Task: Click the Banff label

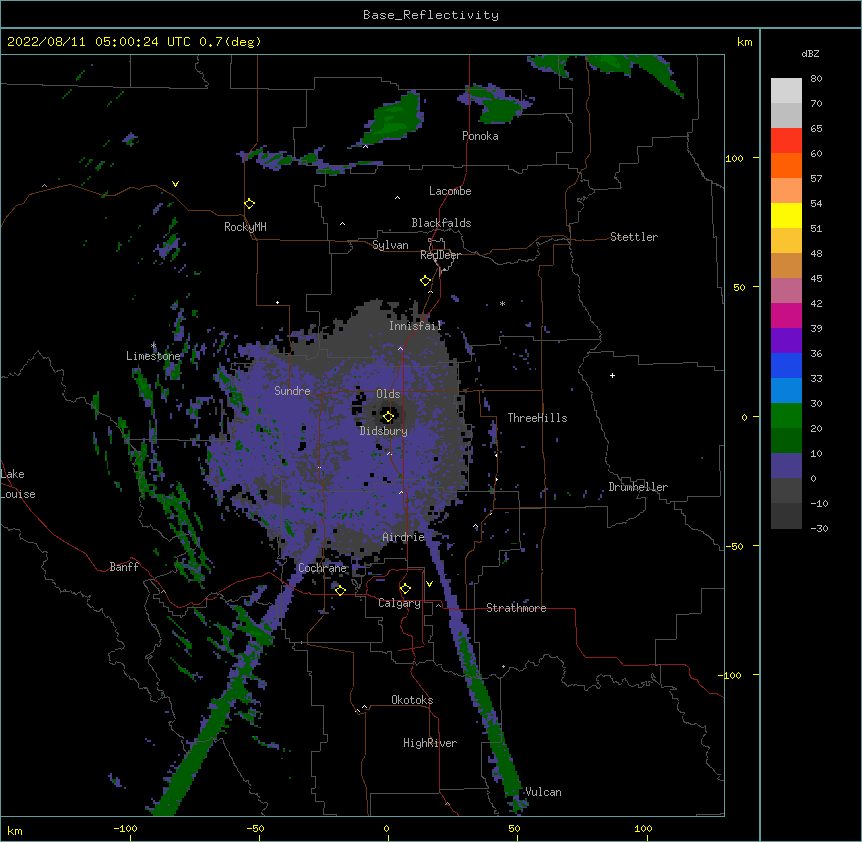Action: 124,567
